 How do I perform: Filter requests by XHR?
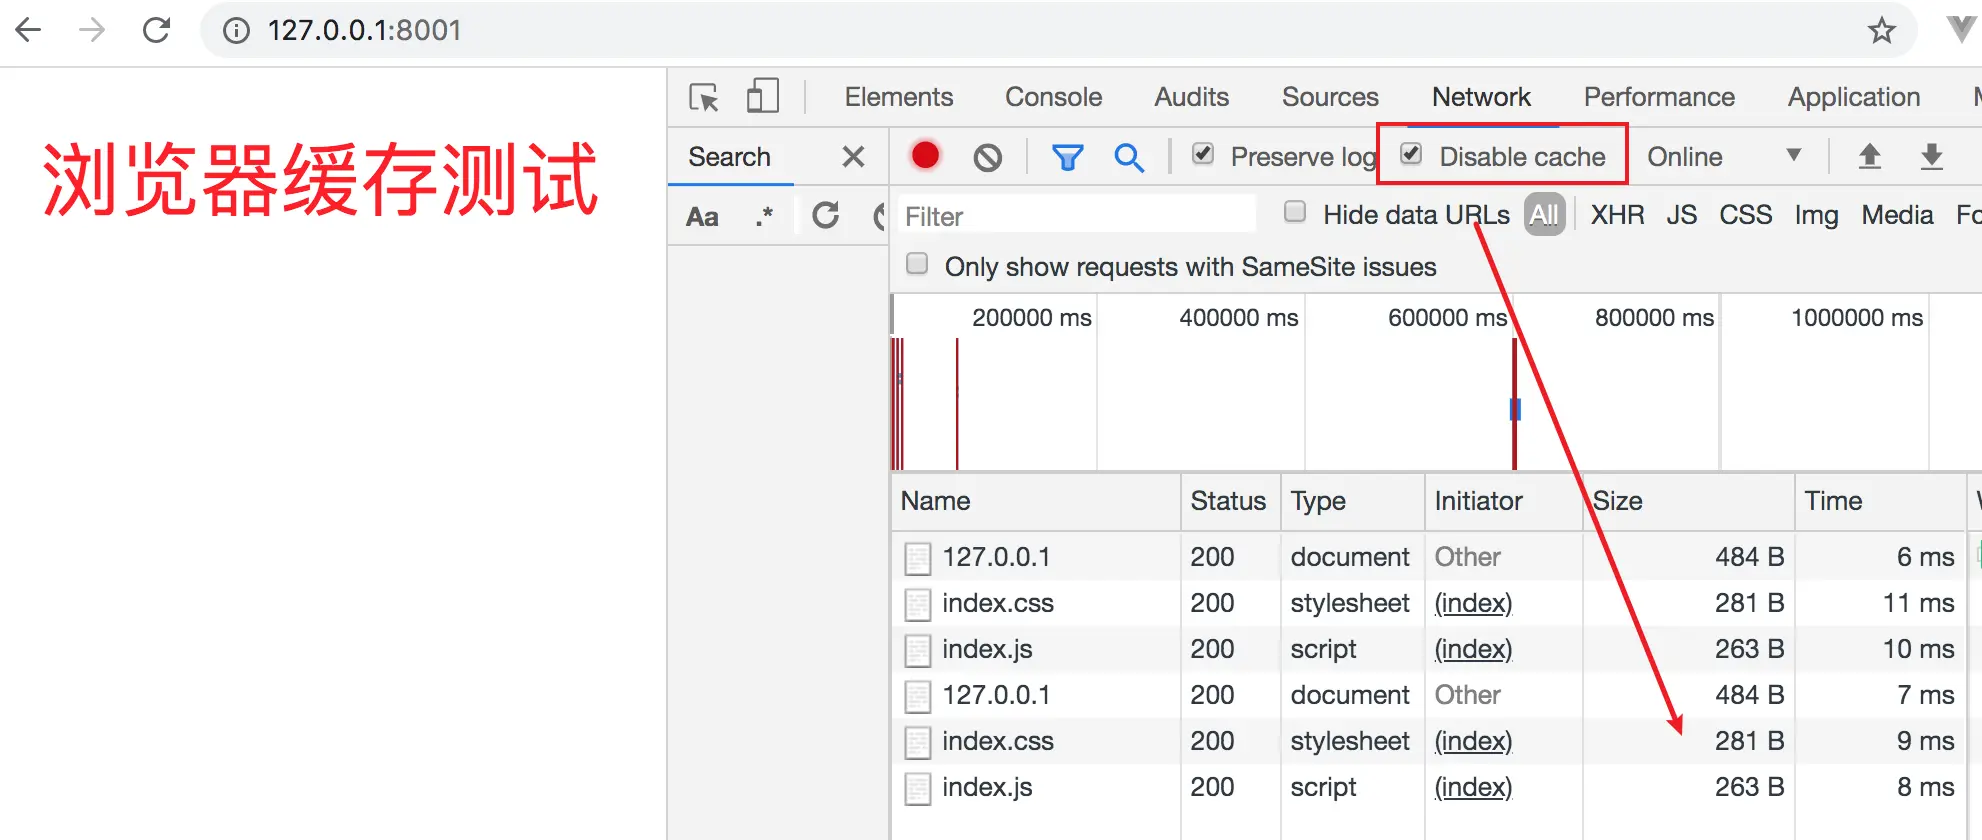1618,215
